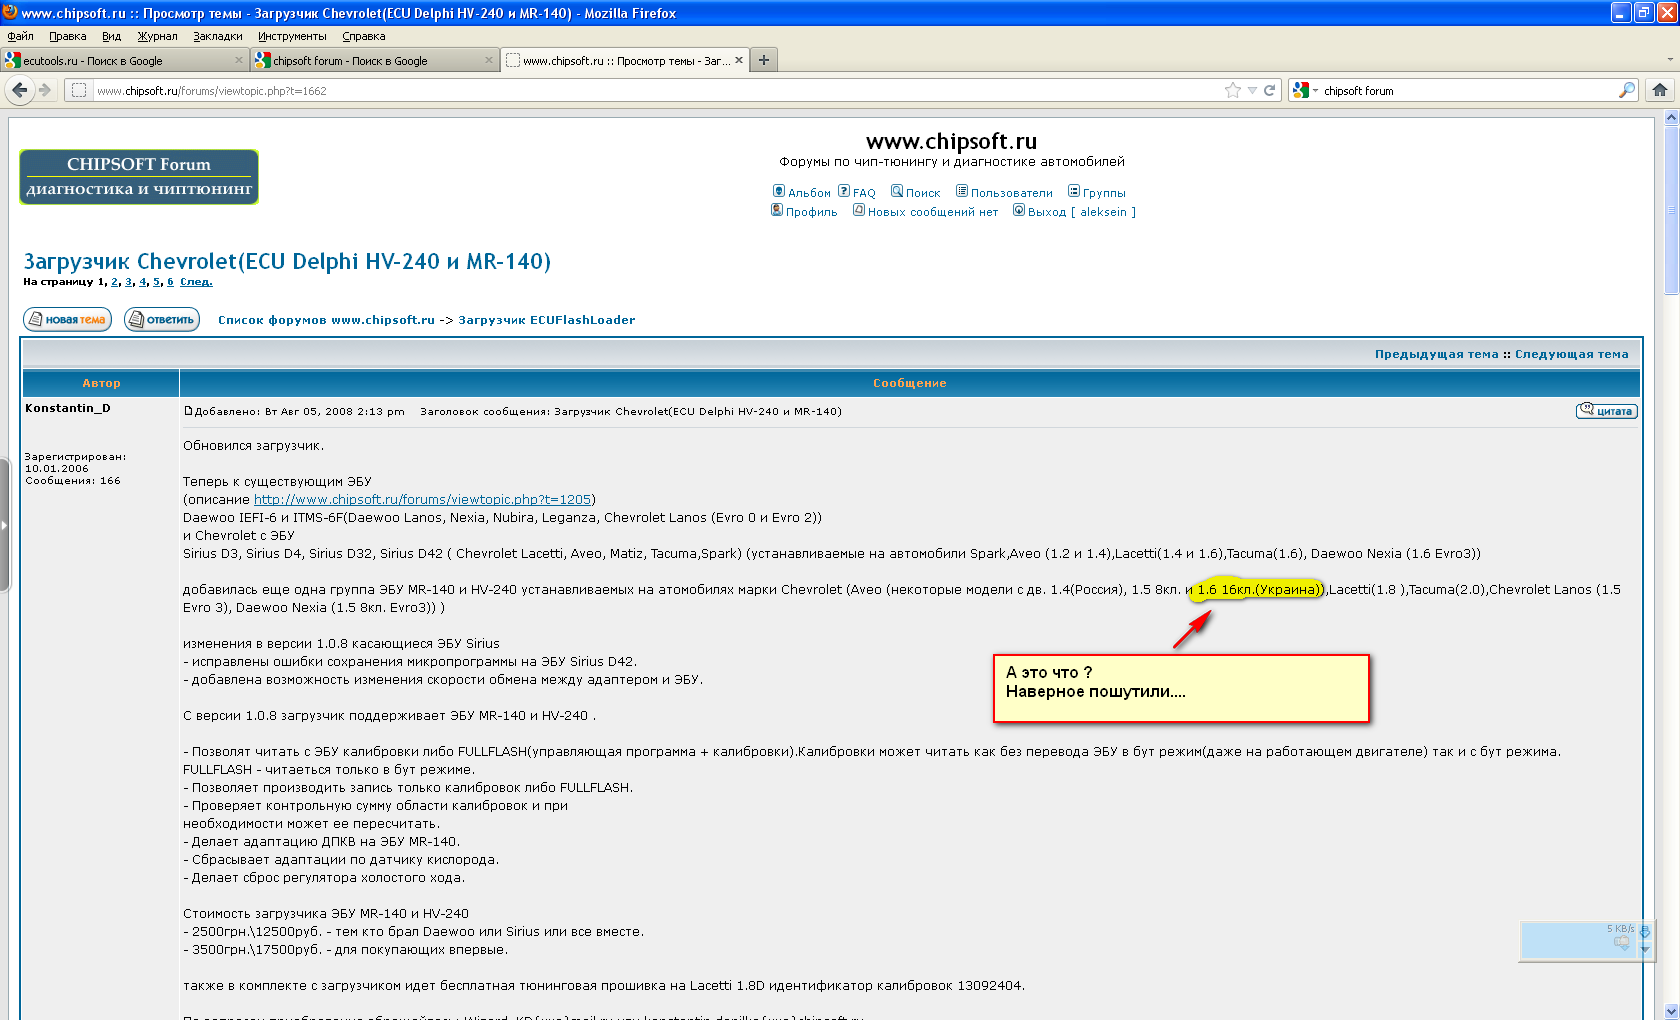Open the Файл menu
1680x1020 pixels.
coord(21,36)
